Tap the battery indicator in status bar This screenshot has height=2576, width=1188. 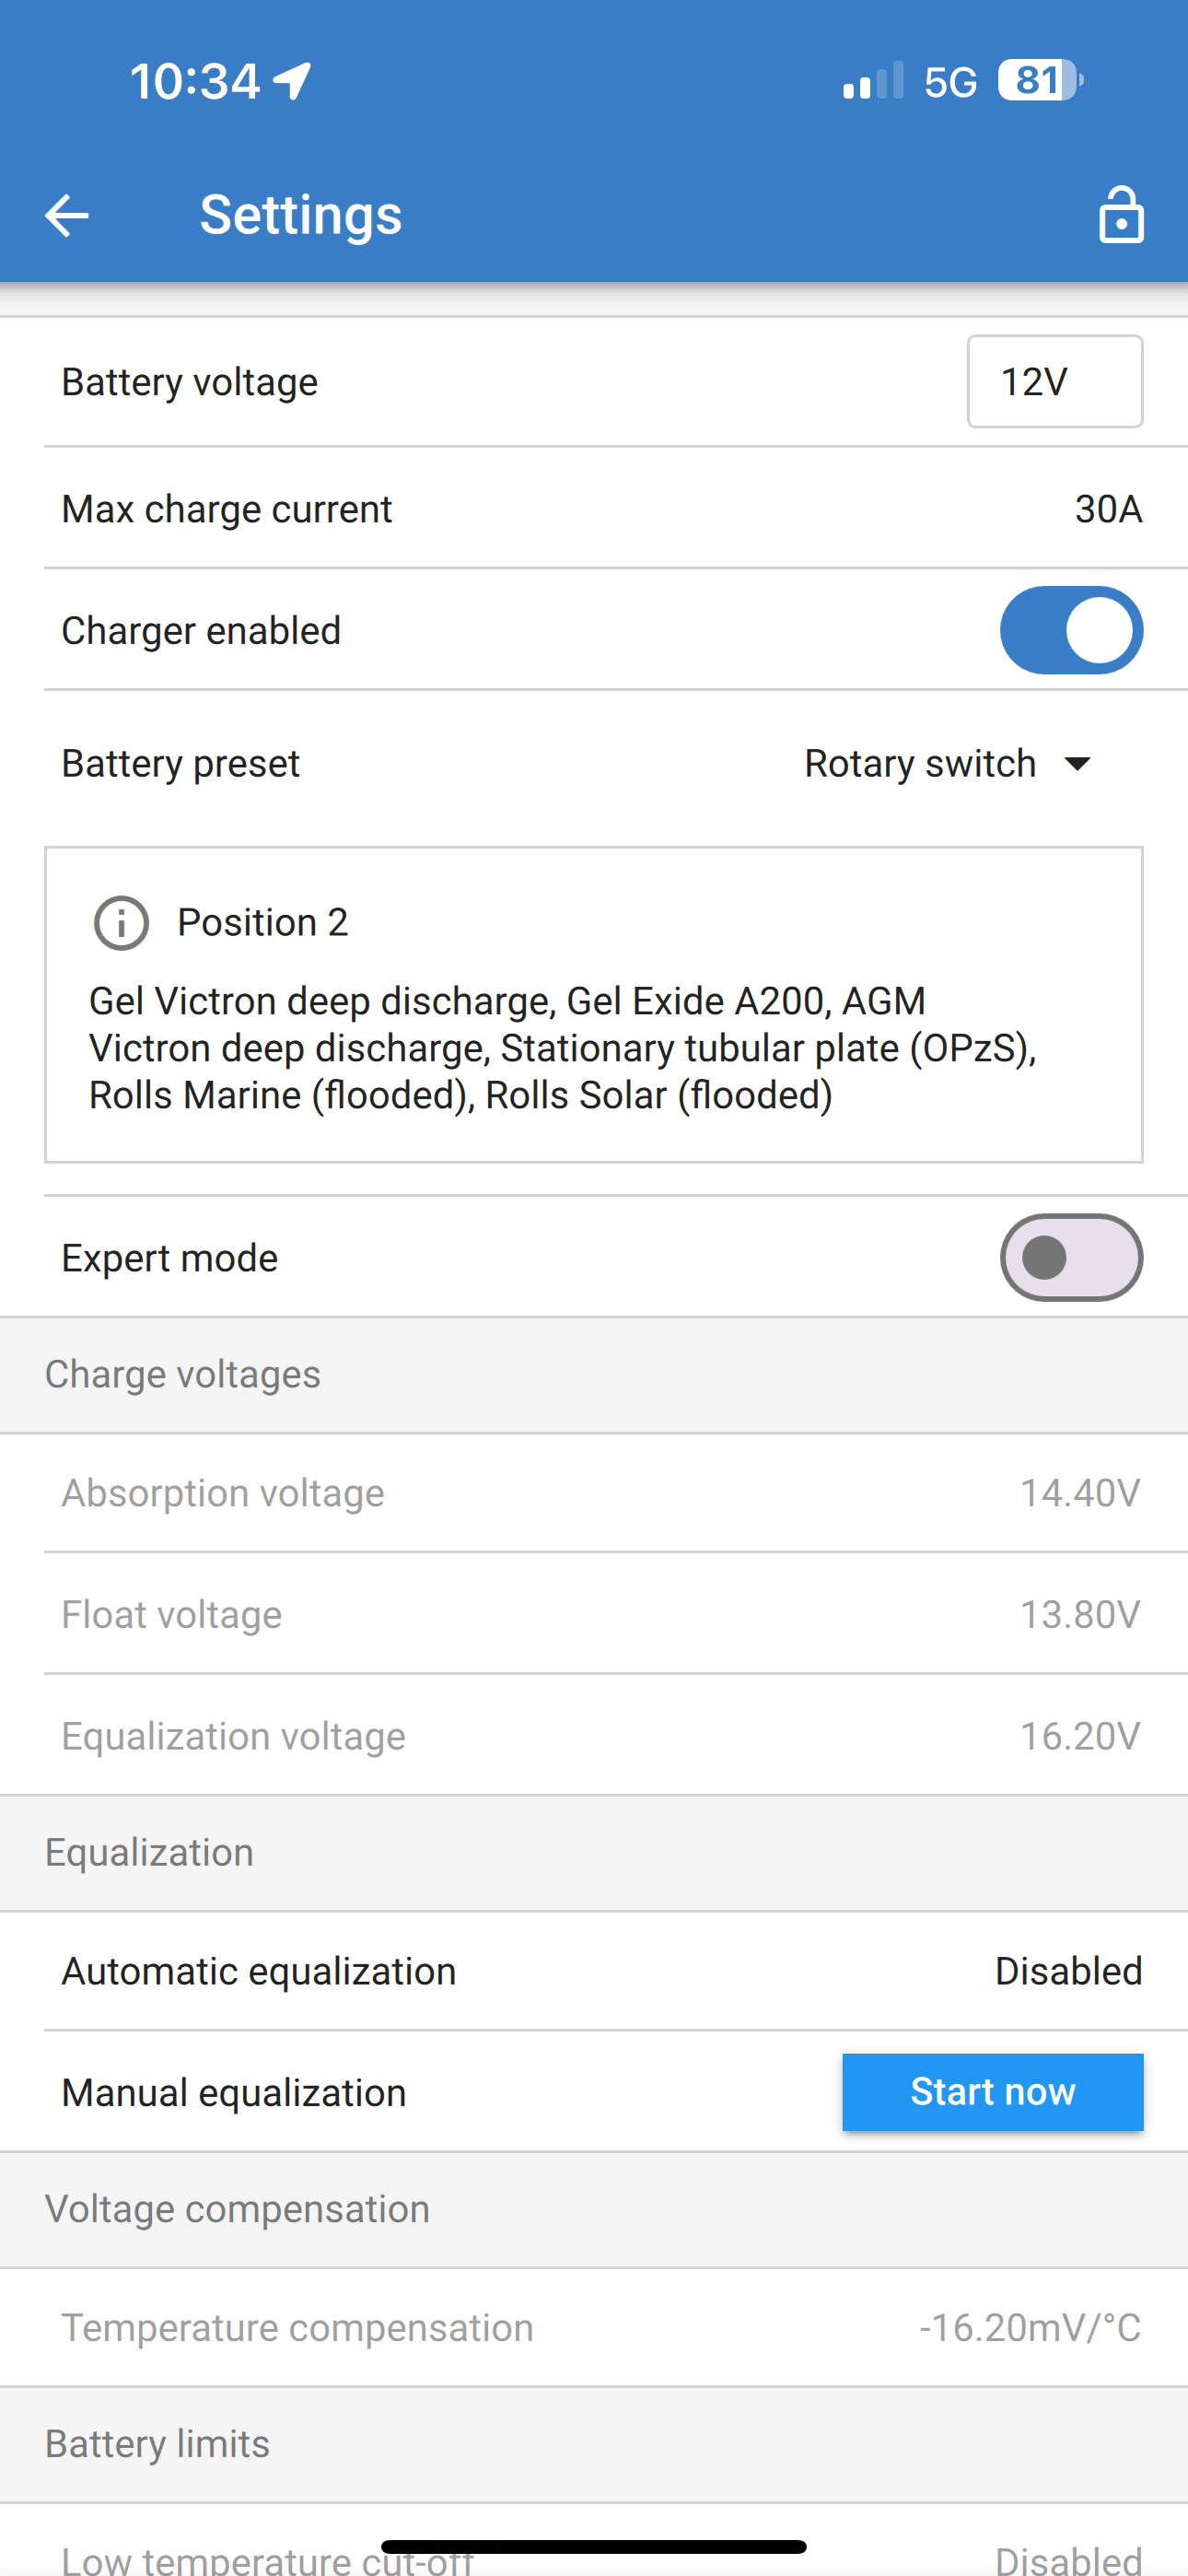point(1040,80)
